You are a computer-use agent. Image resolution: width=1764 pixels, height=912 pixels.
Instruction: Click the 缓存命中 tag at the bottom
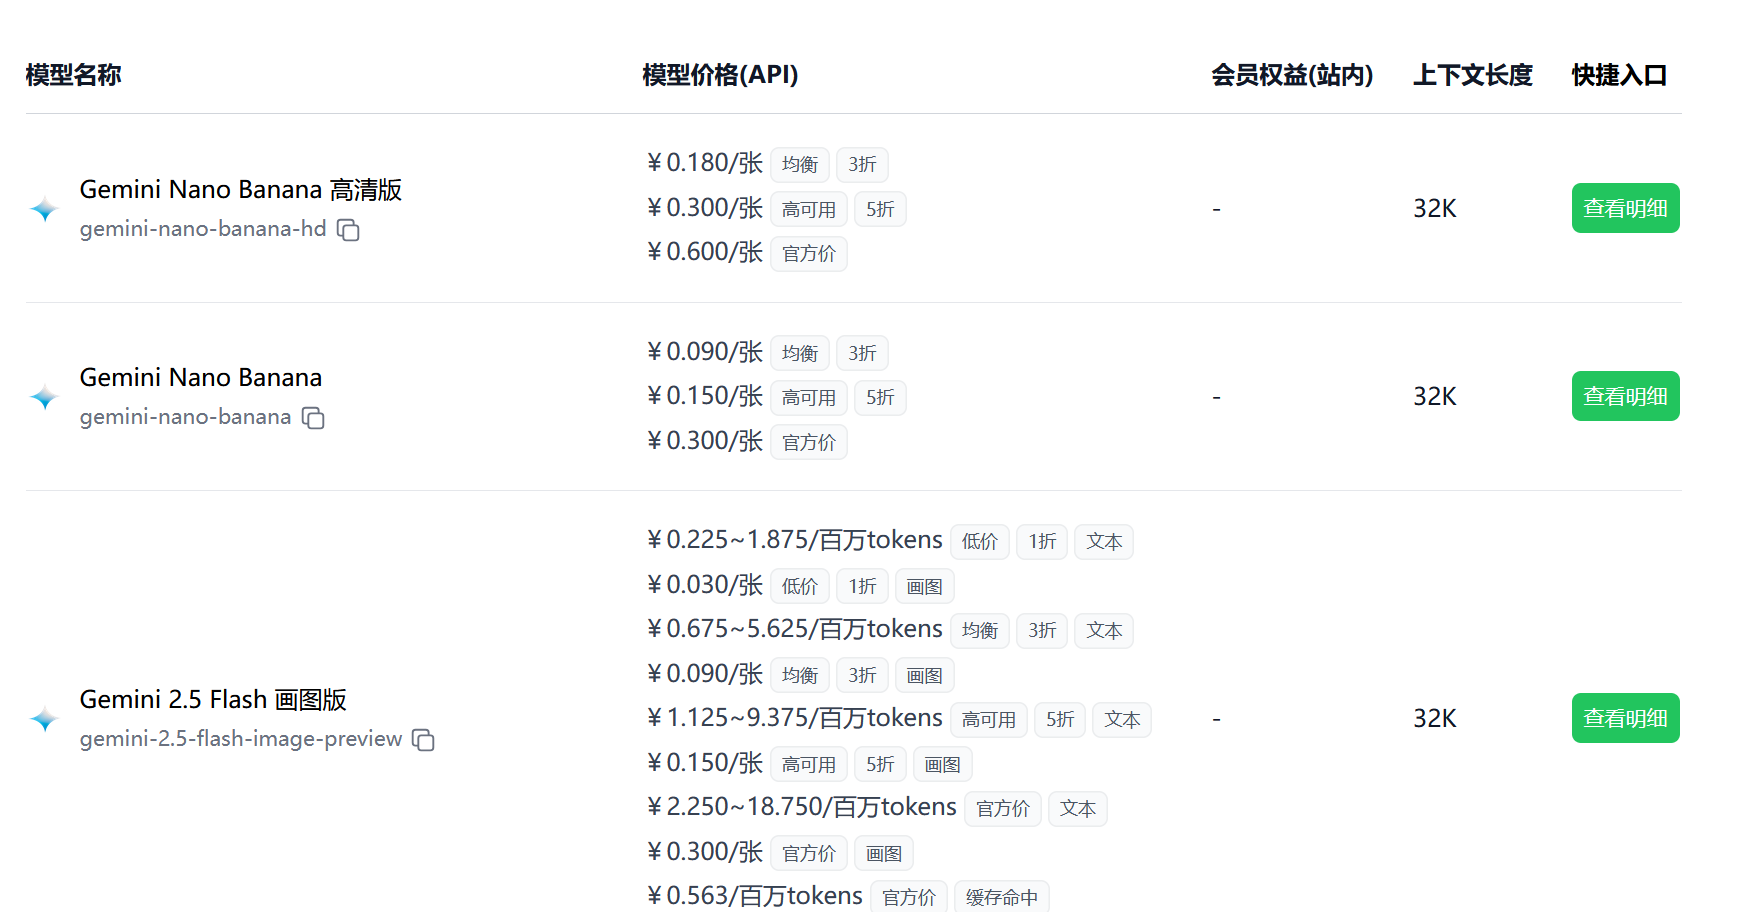[x=1001, y=897]
